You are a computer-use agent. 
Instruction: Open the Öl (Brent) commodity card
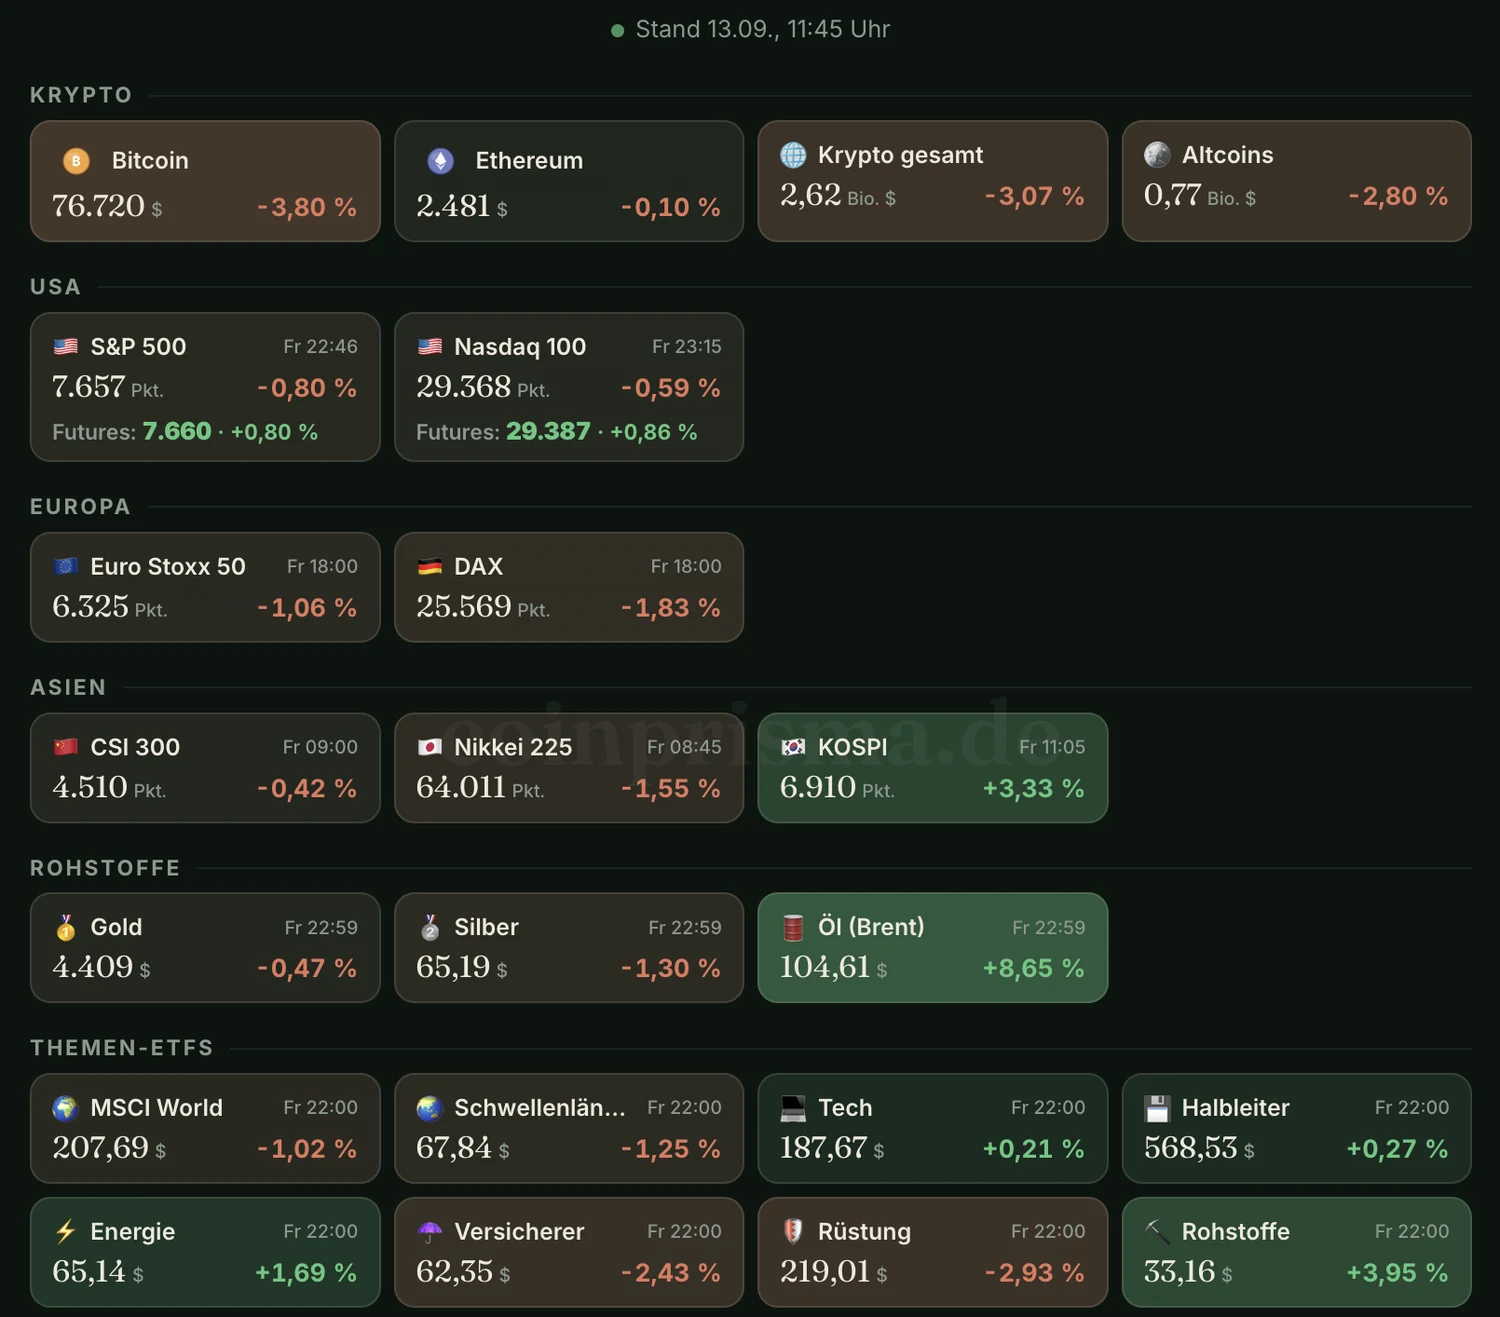933,948
